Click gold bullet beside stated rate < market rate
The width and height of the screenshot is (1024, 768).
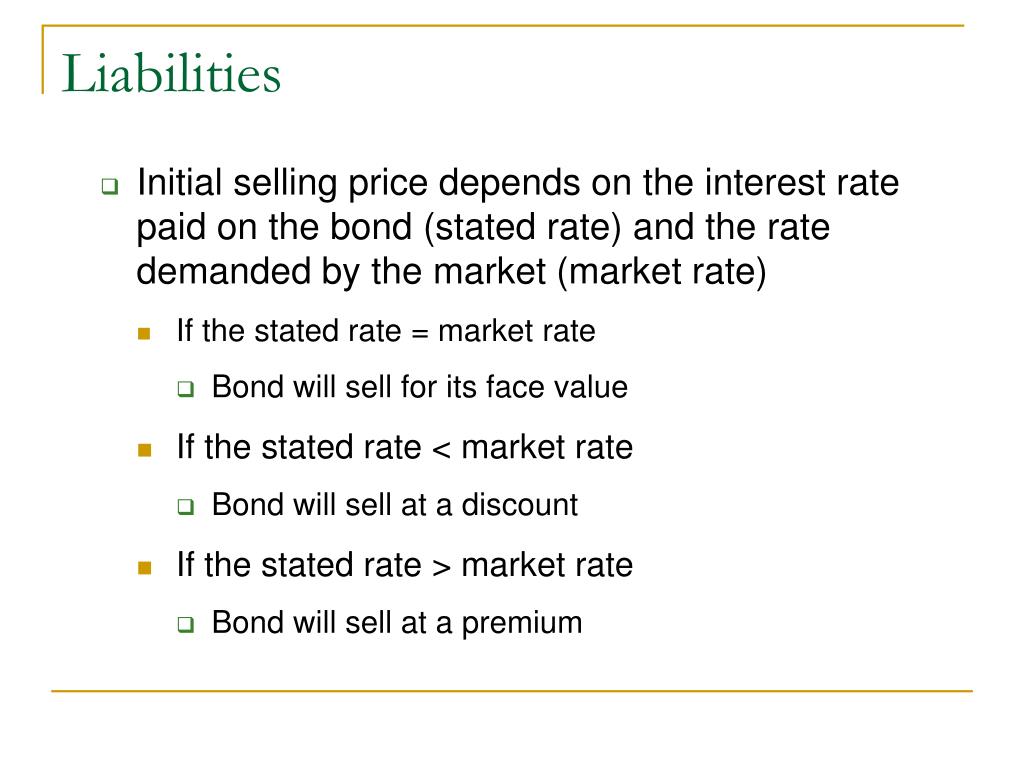click(144, 450)
